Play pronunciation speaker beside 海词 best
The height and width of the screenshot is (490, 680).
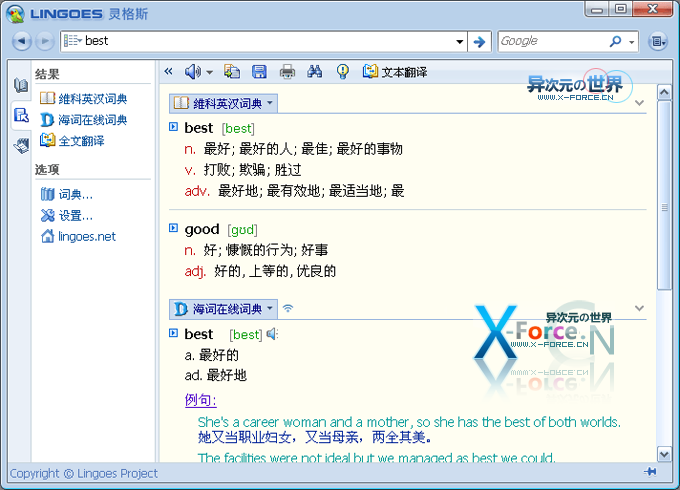click(272, 334)
